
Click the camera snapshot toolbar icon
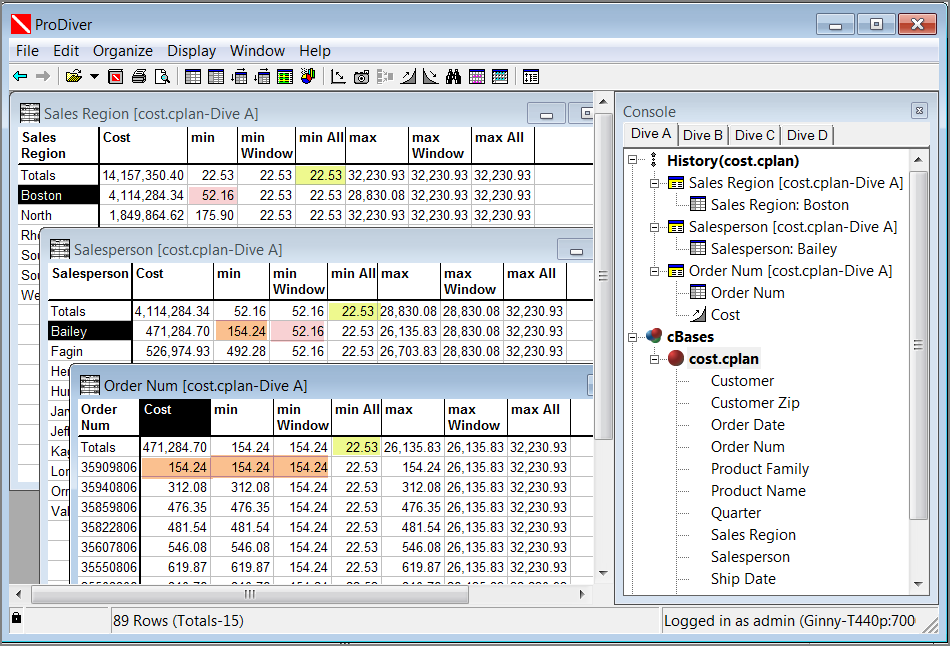pyautogui.click(x=361, y=76)
